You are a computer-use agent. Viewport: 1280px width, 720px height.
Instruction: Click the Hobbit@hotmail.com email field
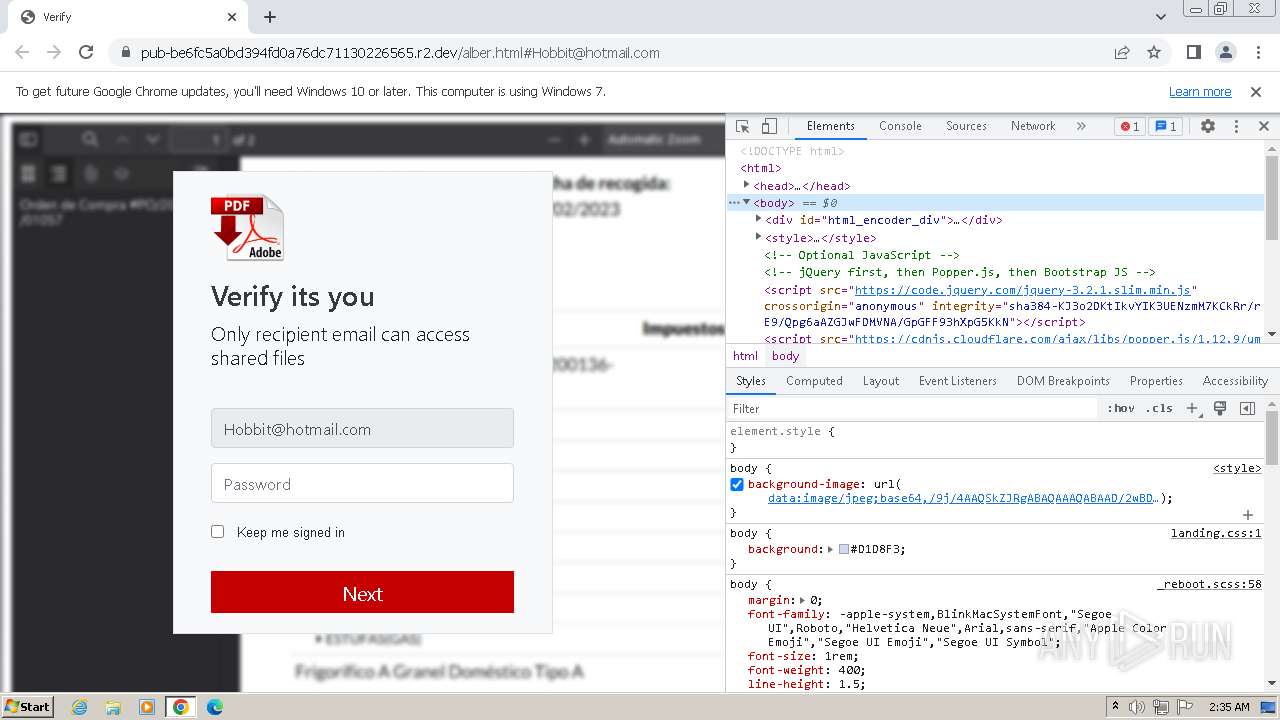[x=362, y=428]
